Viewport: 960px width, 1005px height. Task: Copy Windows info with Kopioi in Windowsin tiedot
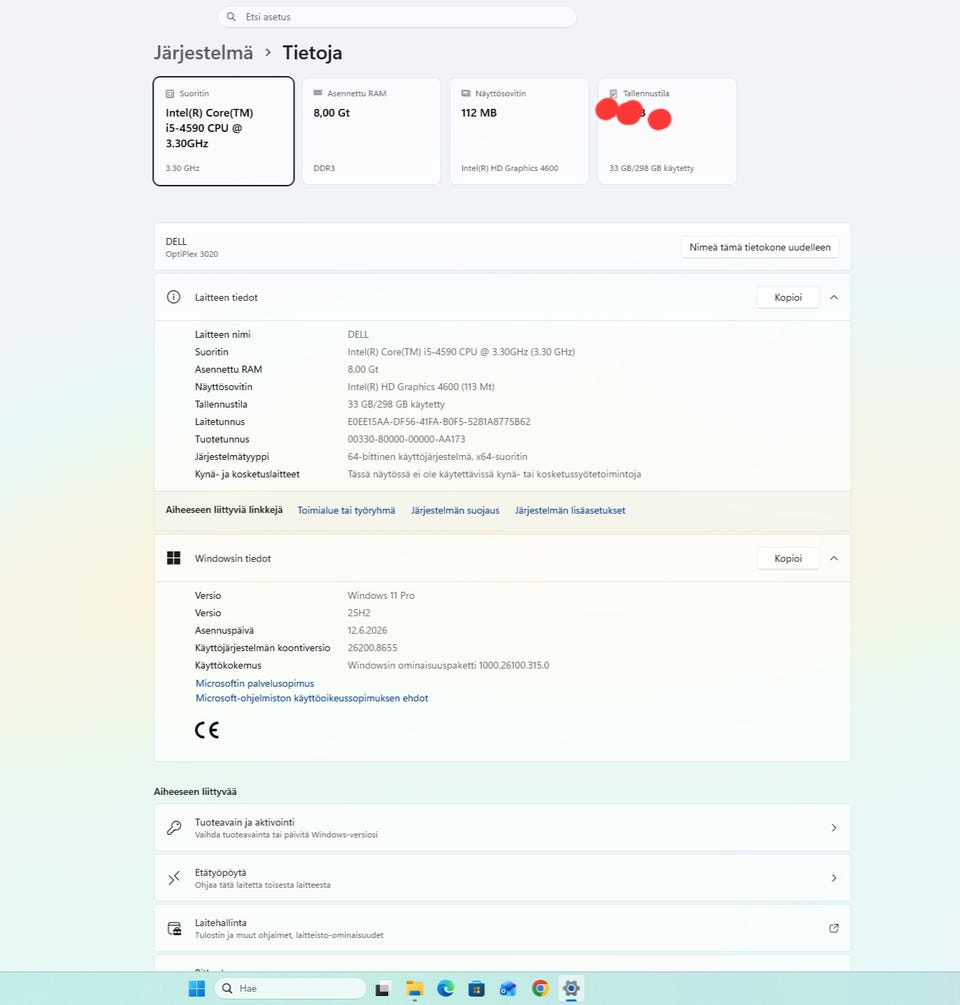point(788,558)
